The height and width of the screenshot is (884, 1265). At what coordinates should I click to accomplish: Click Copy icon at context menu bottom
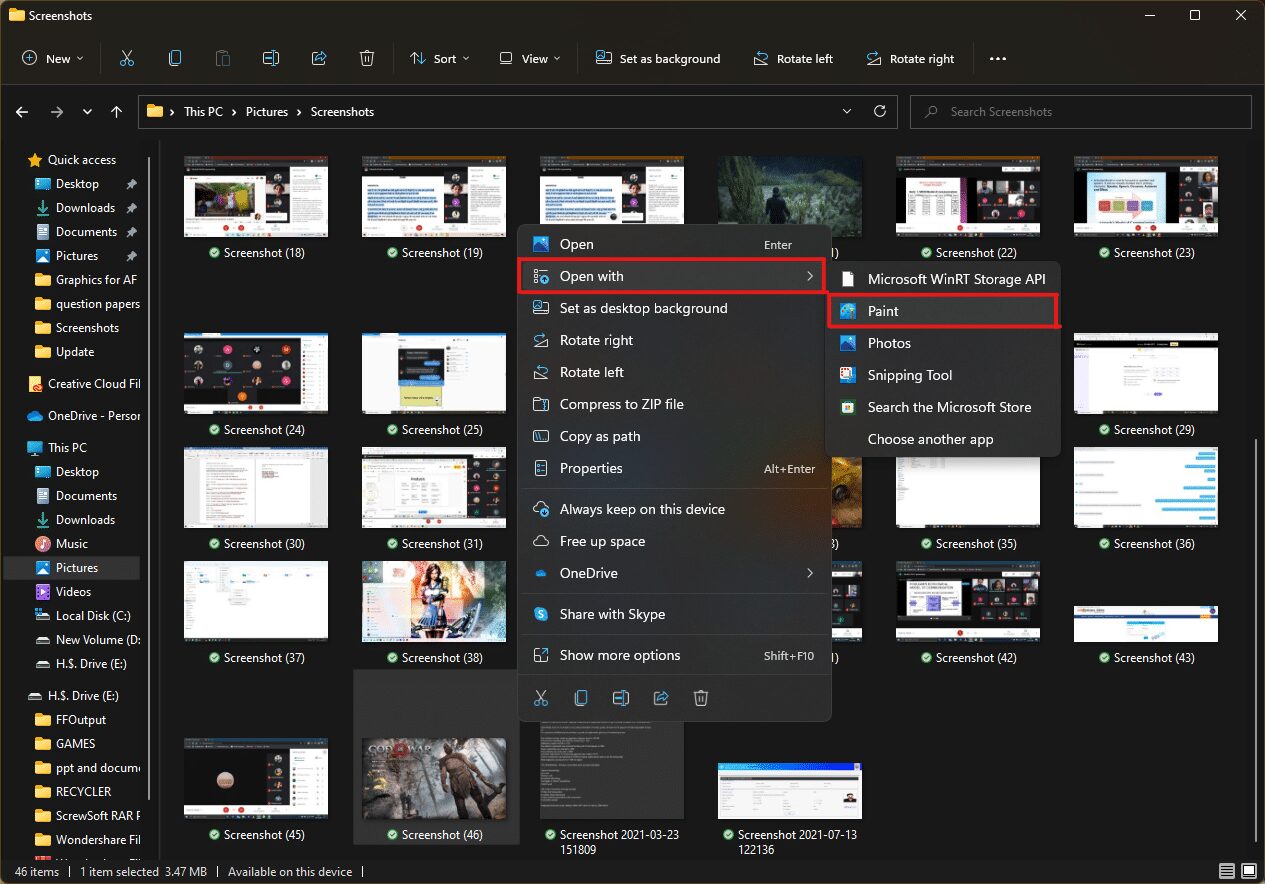581,698
